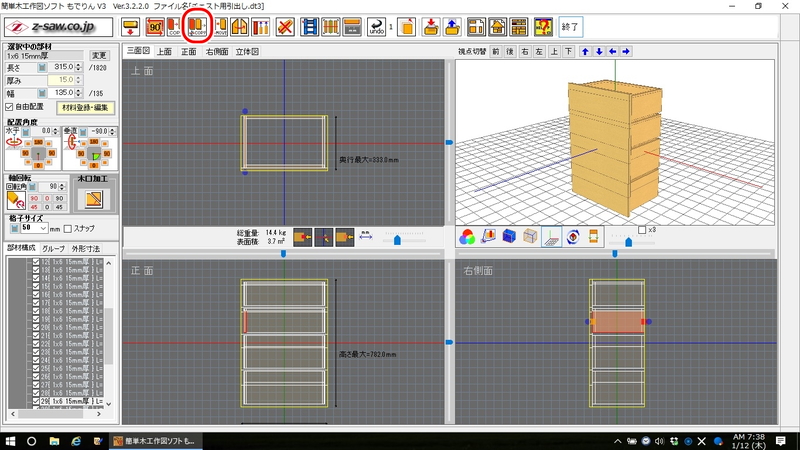Click the RGB color circles icon
Image resolution: width=800 pixels, height=450 pixels.
coord(467,237)
